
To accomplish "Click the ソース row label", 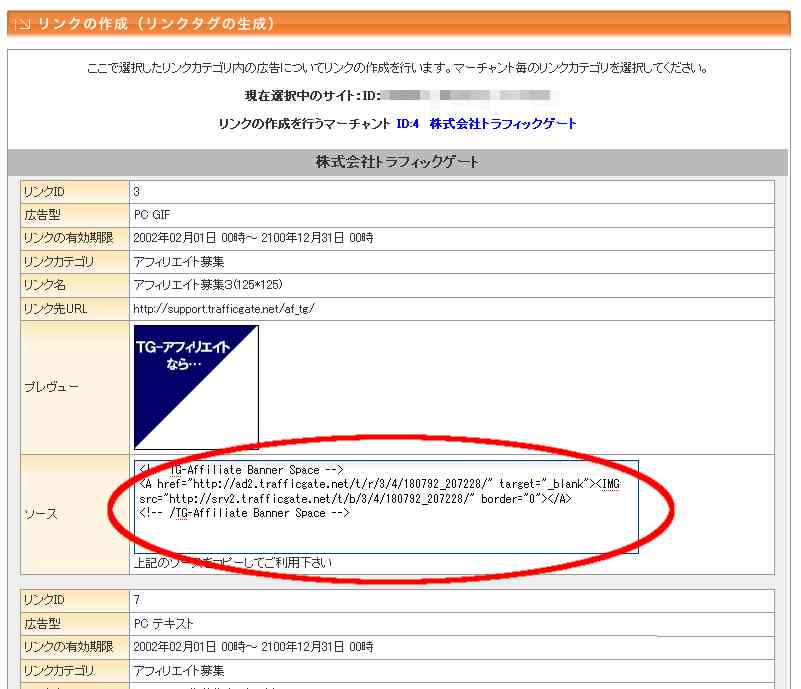I will click(41, 514).
